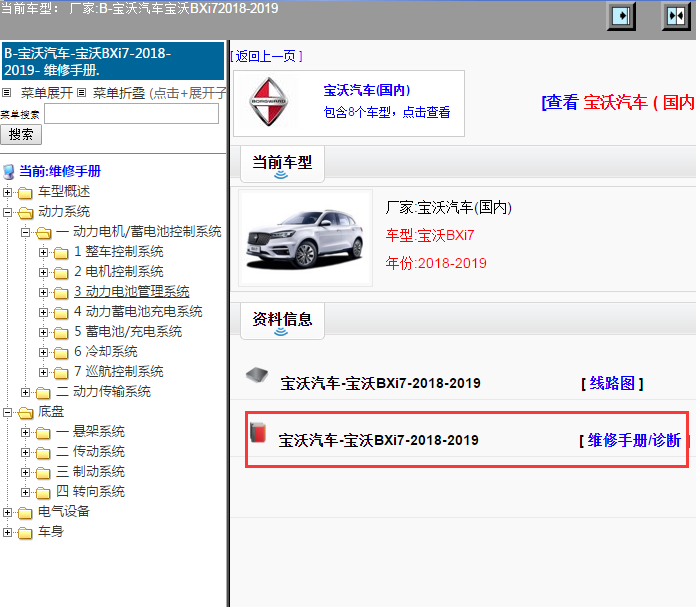The image size is (696, 607).
Task: Click 宝沃汽车-宝沃BXi7-2018-2019 title in 维修手册 row
Action: (x=379, y=440)
